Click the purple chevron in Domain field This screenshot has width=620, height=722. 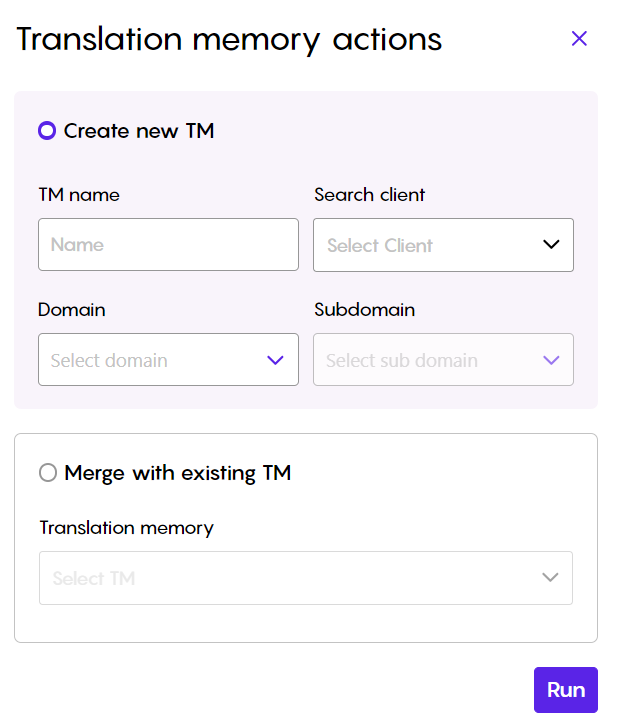click(x=275, y=360)
